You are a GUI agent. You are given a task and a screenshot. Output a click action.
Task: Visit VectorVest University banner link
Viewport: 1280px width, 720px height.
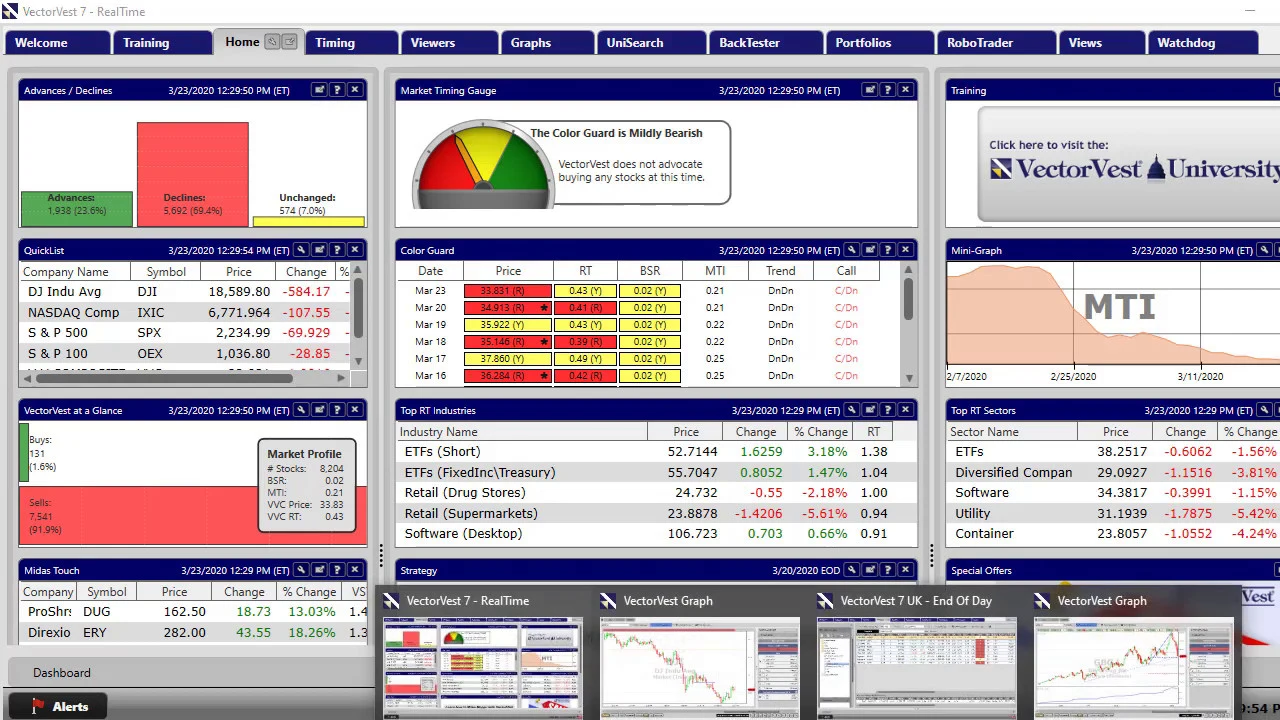tap(1130, 163)
